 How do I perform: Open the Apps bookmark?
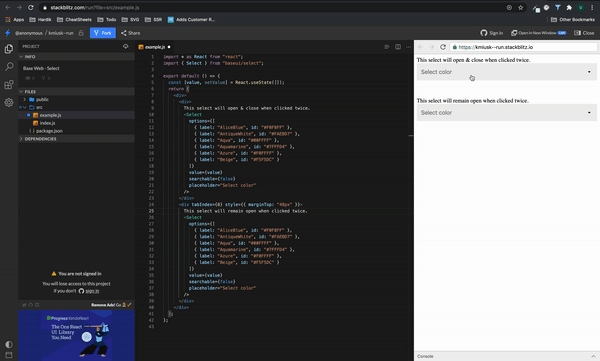(x=15, y=20)
